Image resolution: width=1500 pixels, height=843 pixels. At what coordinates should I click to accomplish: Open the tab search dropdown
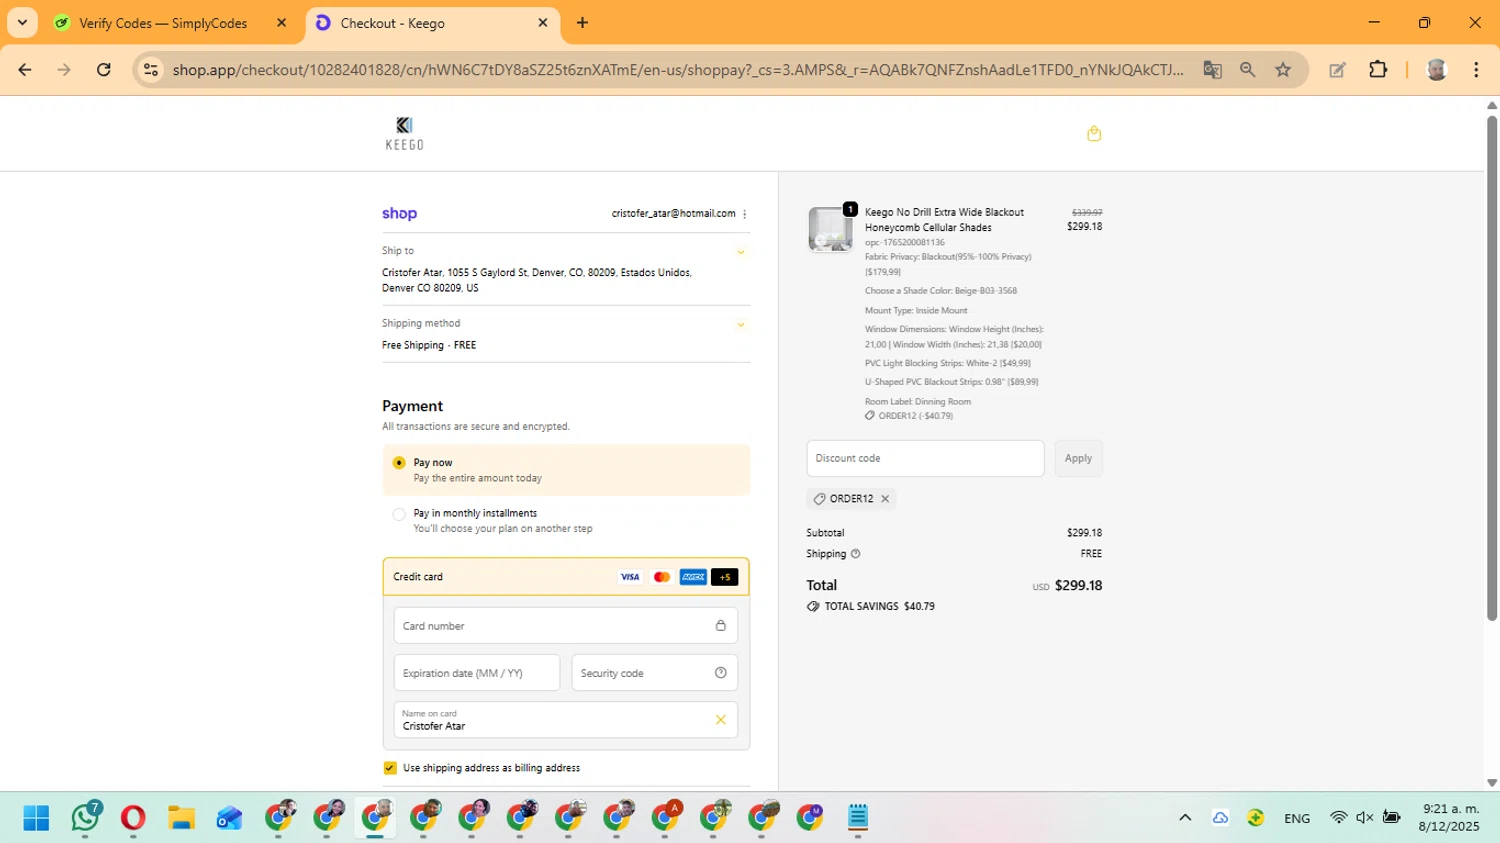[x=22, y=23]
